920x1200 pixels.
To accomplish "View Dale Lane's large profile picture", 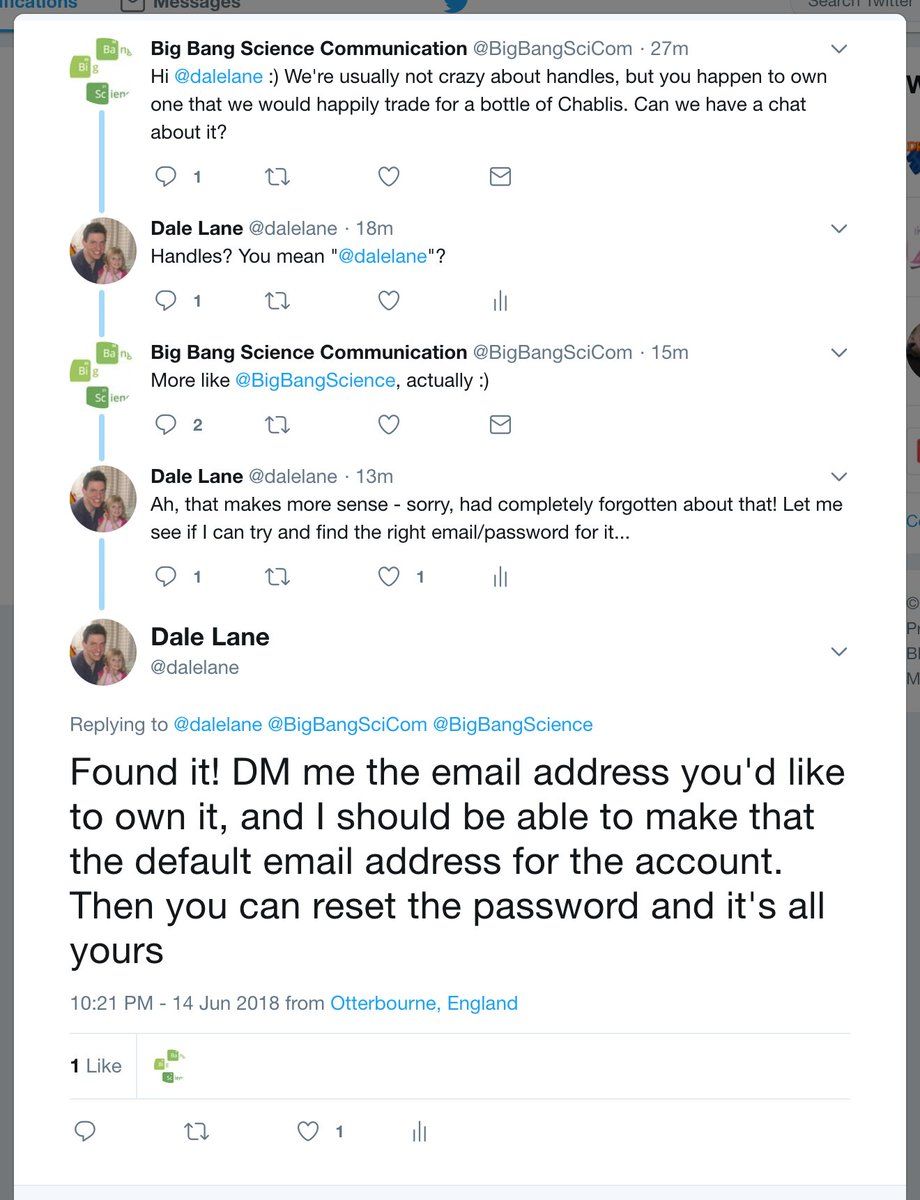I will click(103, 652).
